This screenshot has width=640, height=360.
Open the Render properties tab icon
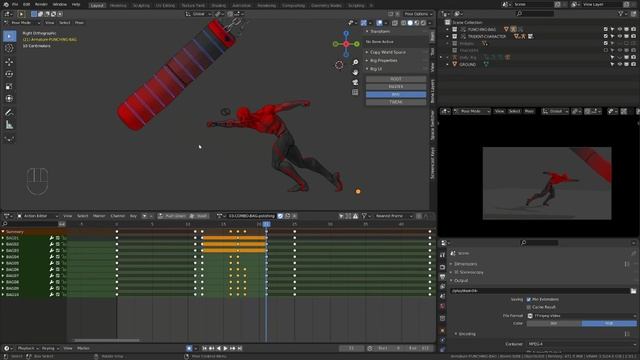pos(442,267)
